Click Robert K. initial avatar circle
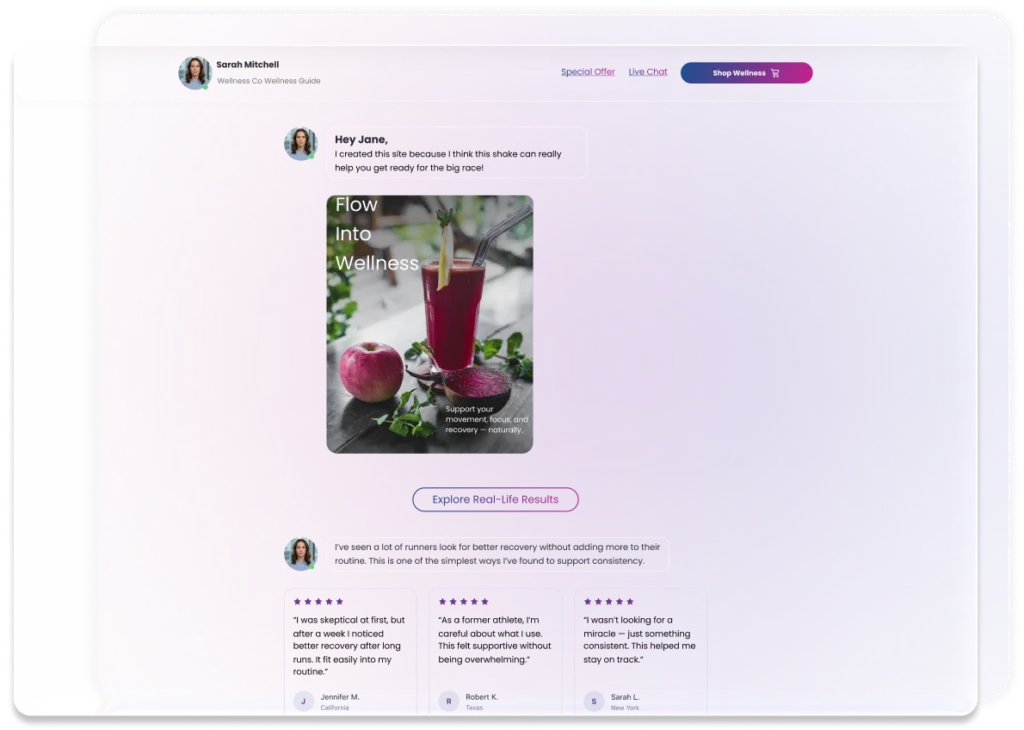 [449, 701]
